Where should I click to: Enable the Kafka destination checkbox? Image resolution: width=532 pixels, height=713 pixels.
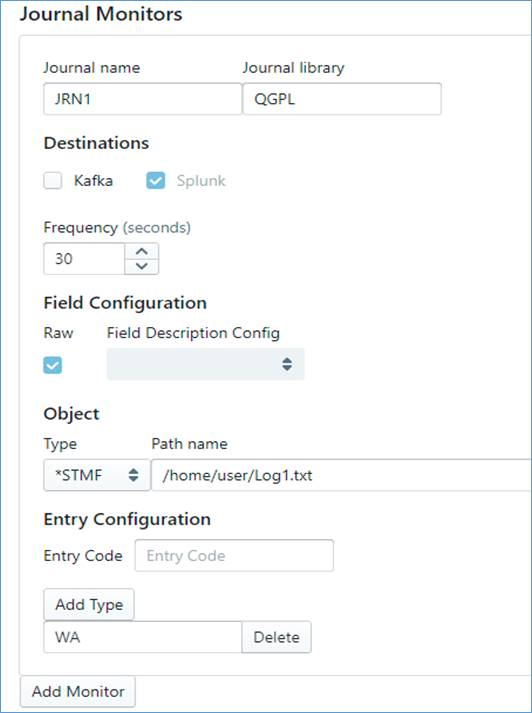pyautogui.click(x=53, y=181)
